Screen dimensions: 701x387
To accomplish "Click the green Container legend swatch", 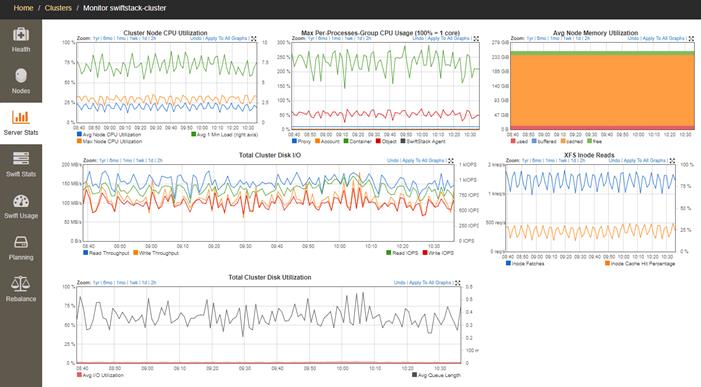I will click(x=346, y=141).
